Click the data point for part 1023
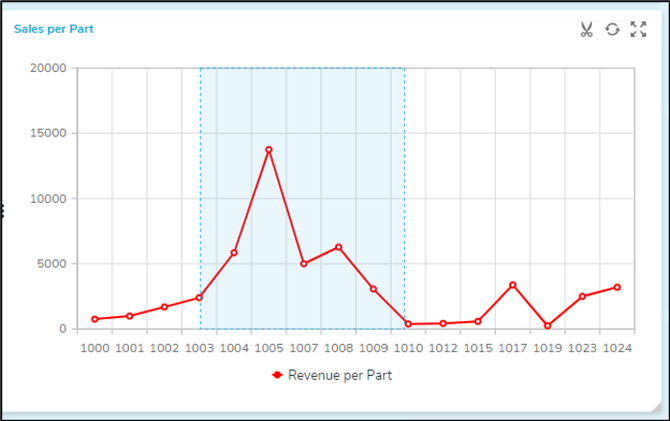670x421 pixels. [582, 296]
